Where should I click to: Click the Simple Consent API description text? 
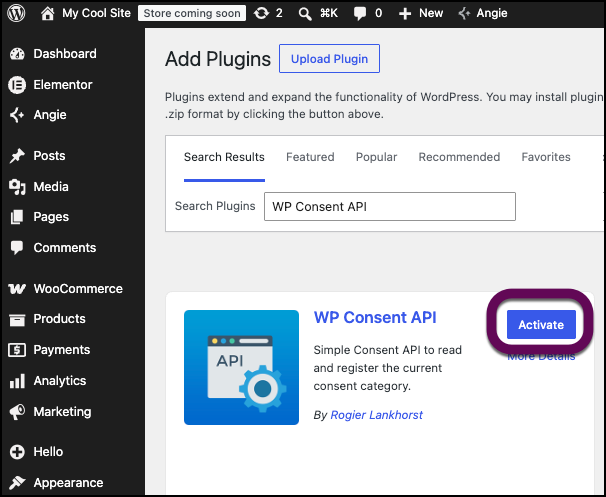[387, 368]
